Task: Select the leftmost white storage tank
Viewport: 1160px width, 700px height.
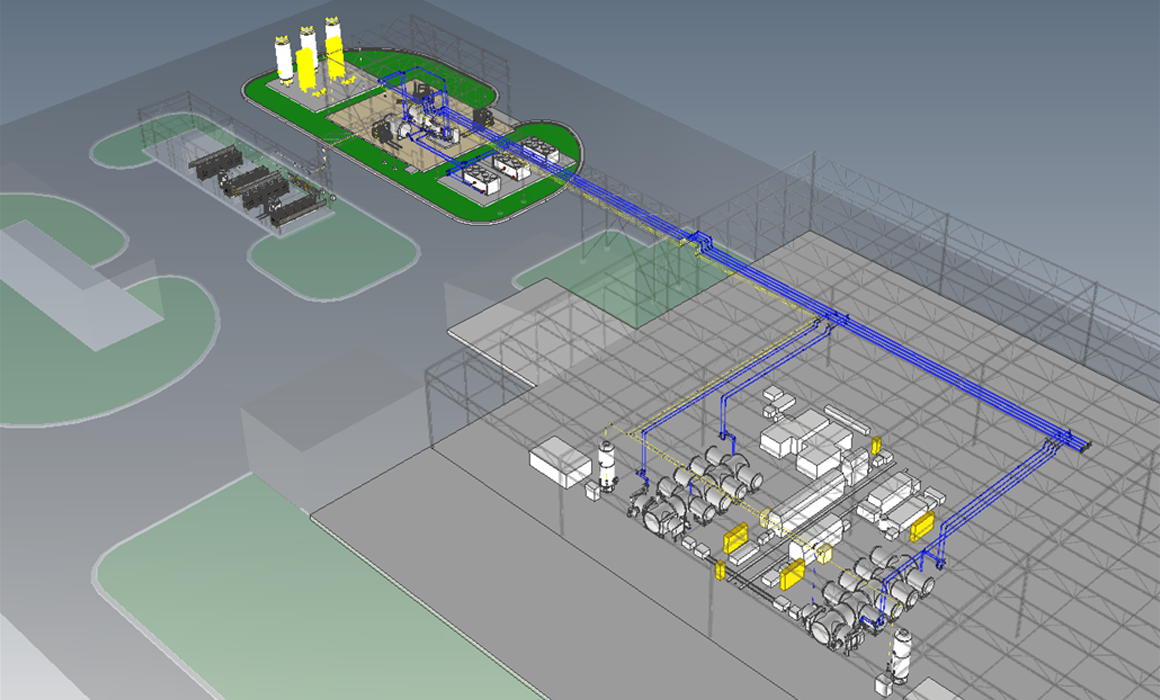Action: coord(285,59)
